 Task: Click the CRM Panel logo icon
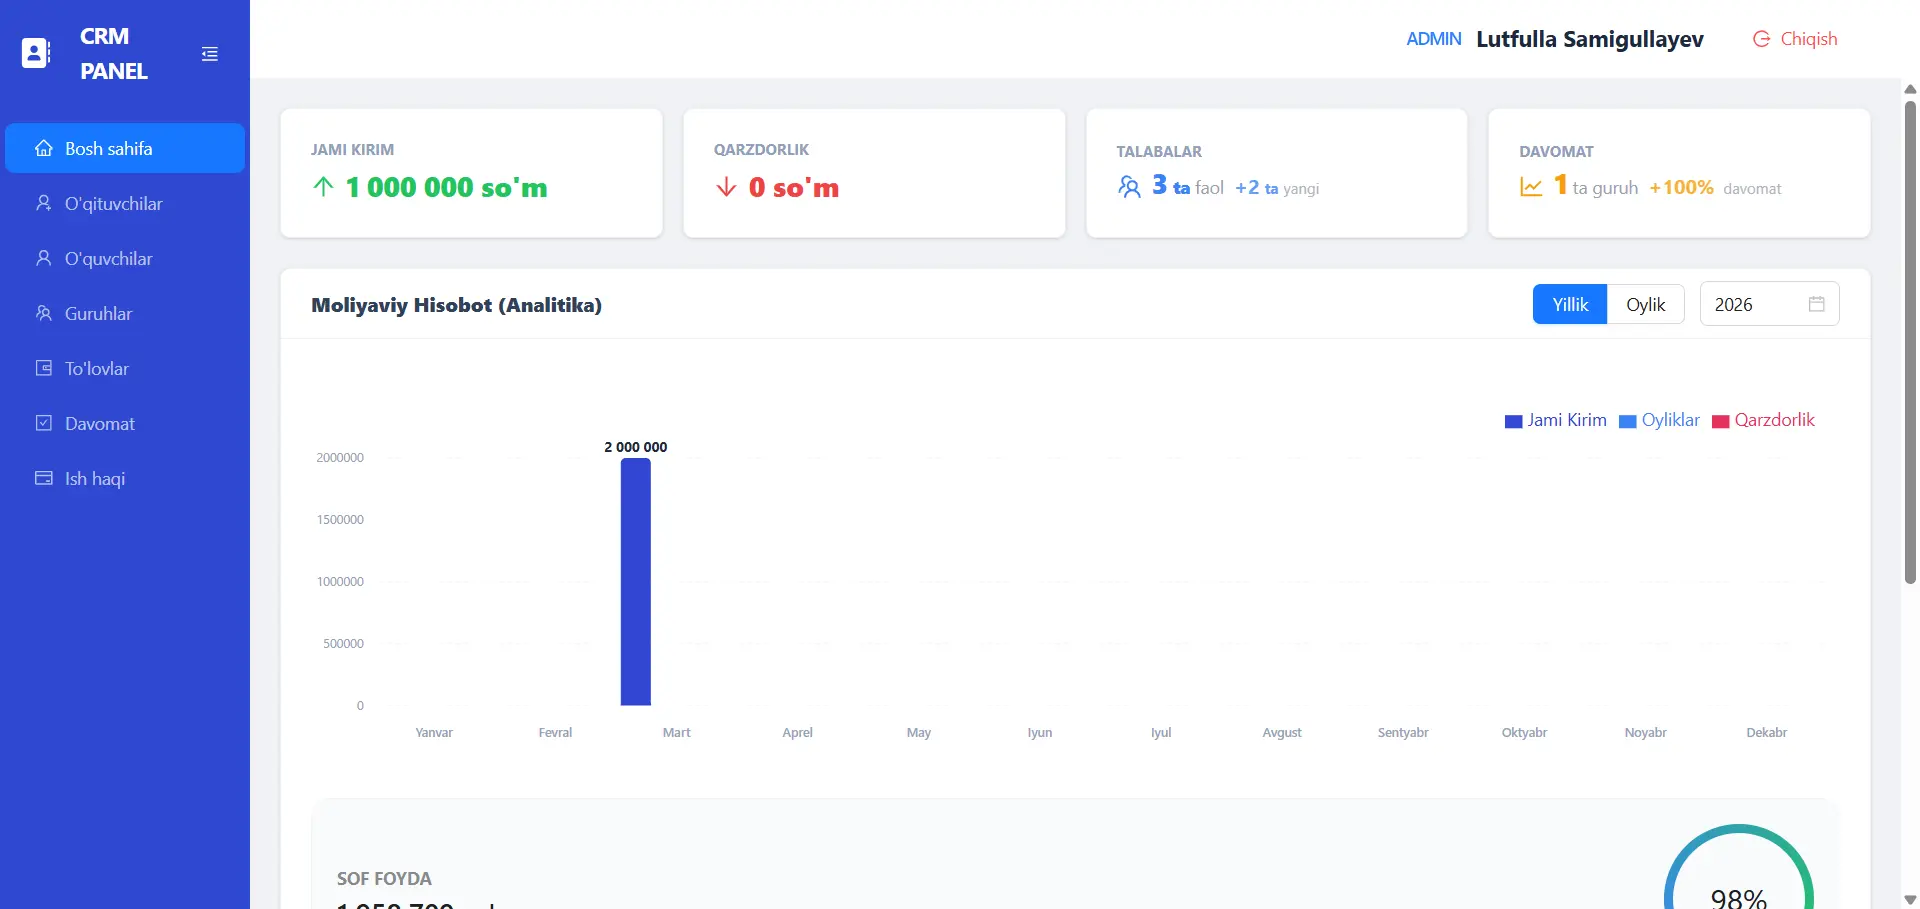click(36, 53)
